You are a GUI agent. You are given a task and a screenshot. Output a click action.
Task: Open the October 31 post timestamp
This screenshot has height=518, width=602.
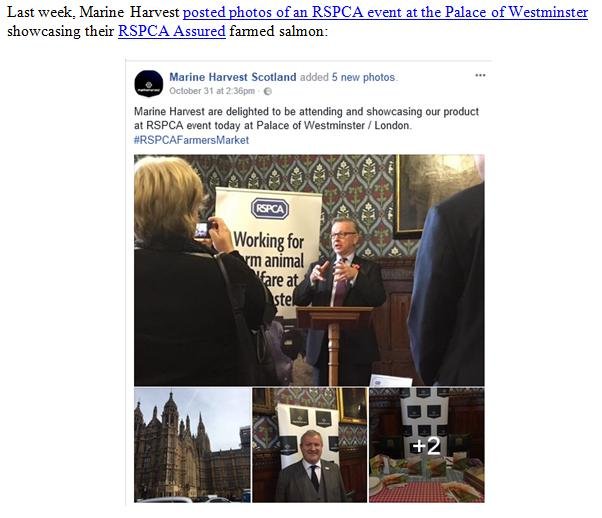tap(212, 91)
